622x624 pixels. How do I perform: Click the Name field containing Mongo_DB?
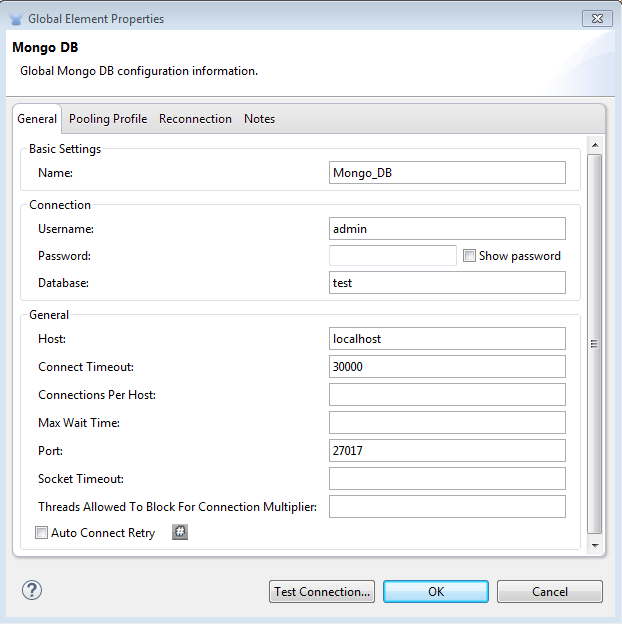(447, 172)
